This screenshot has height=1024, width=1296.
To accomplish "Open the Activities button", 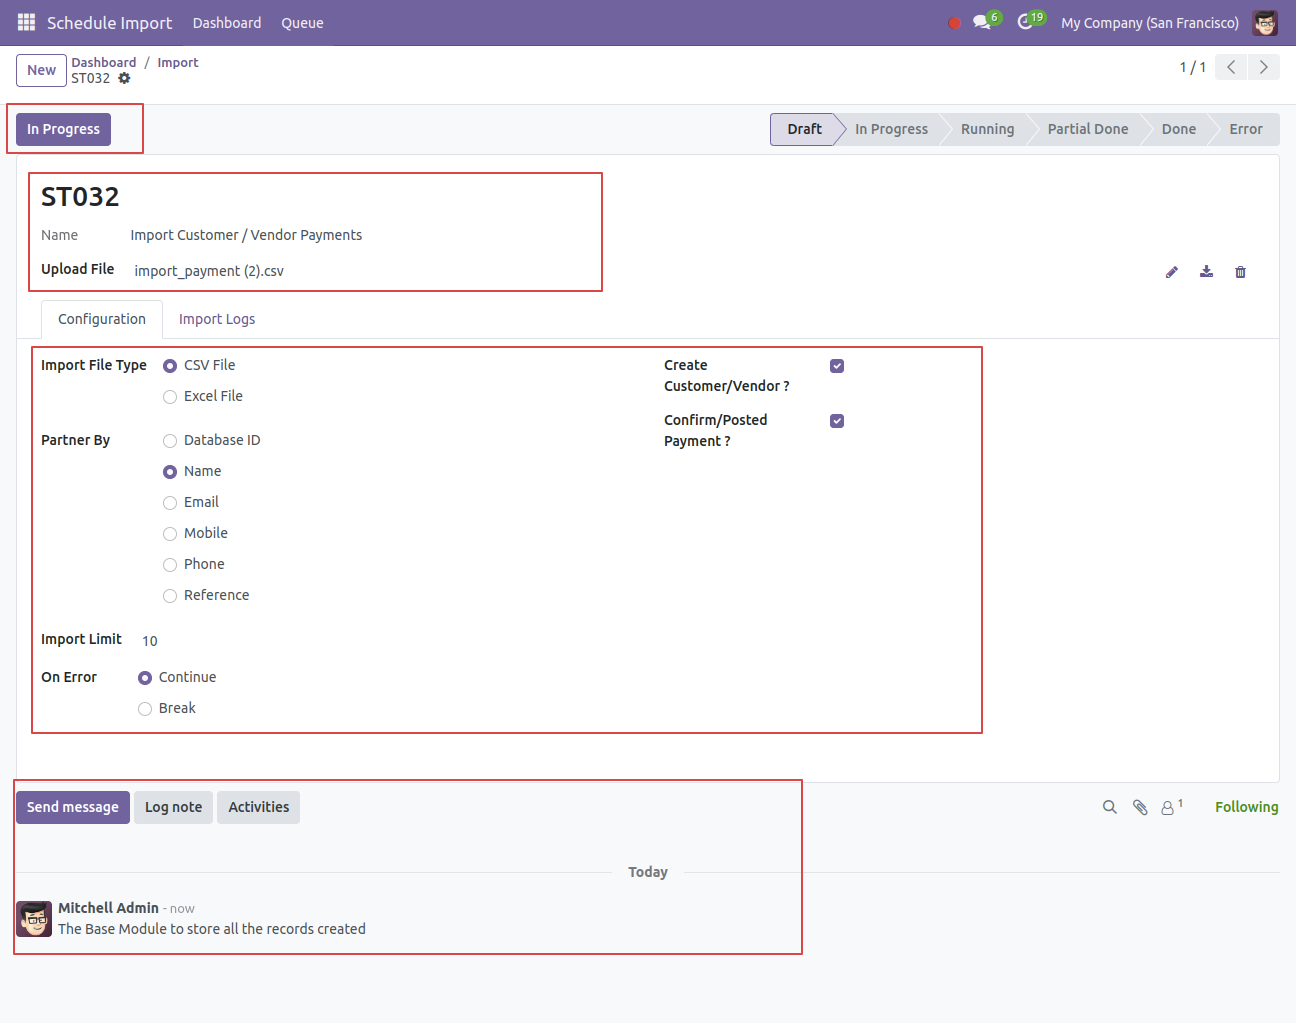I will coord(258,807).
